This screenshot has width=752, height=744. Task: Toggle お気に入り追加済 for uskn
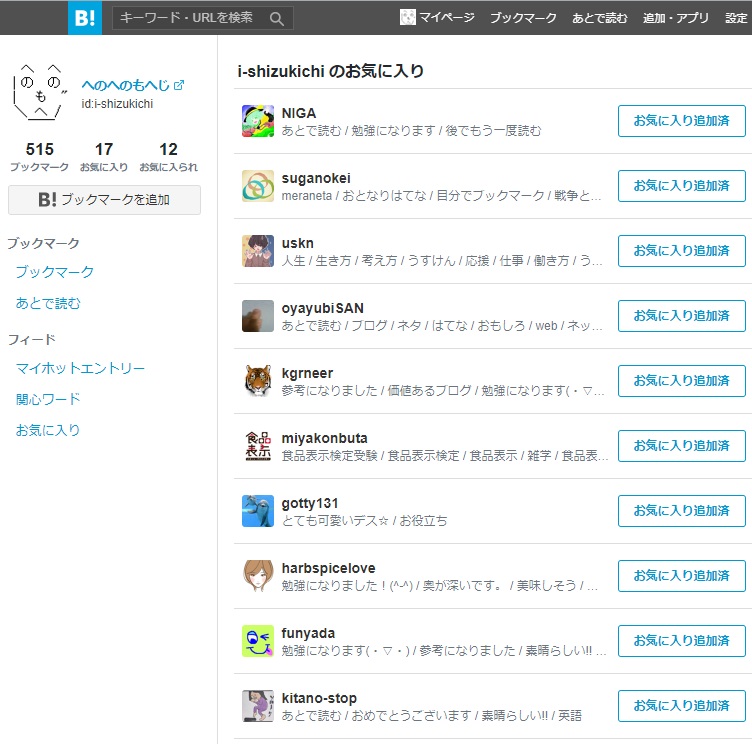coord(682,251)
